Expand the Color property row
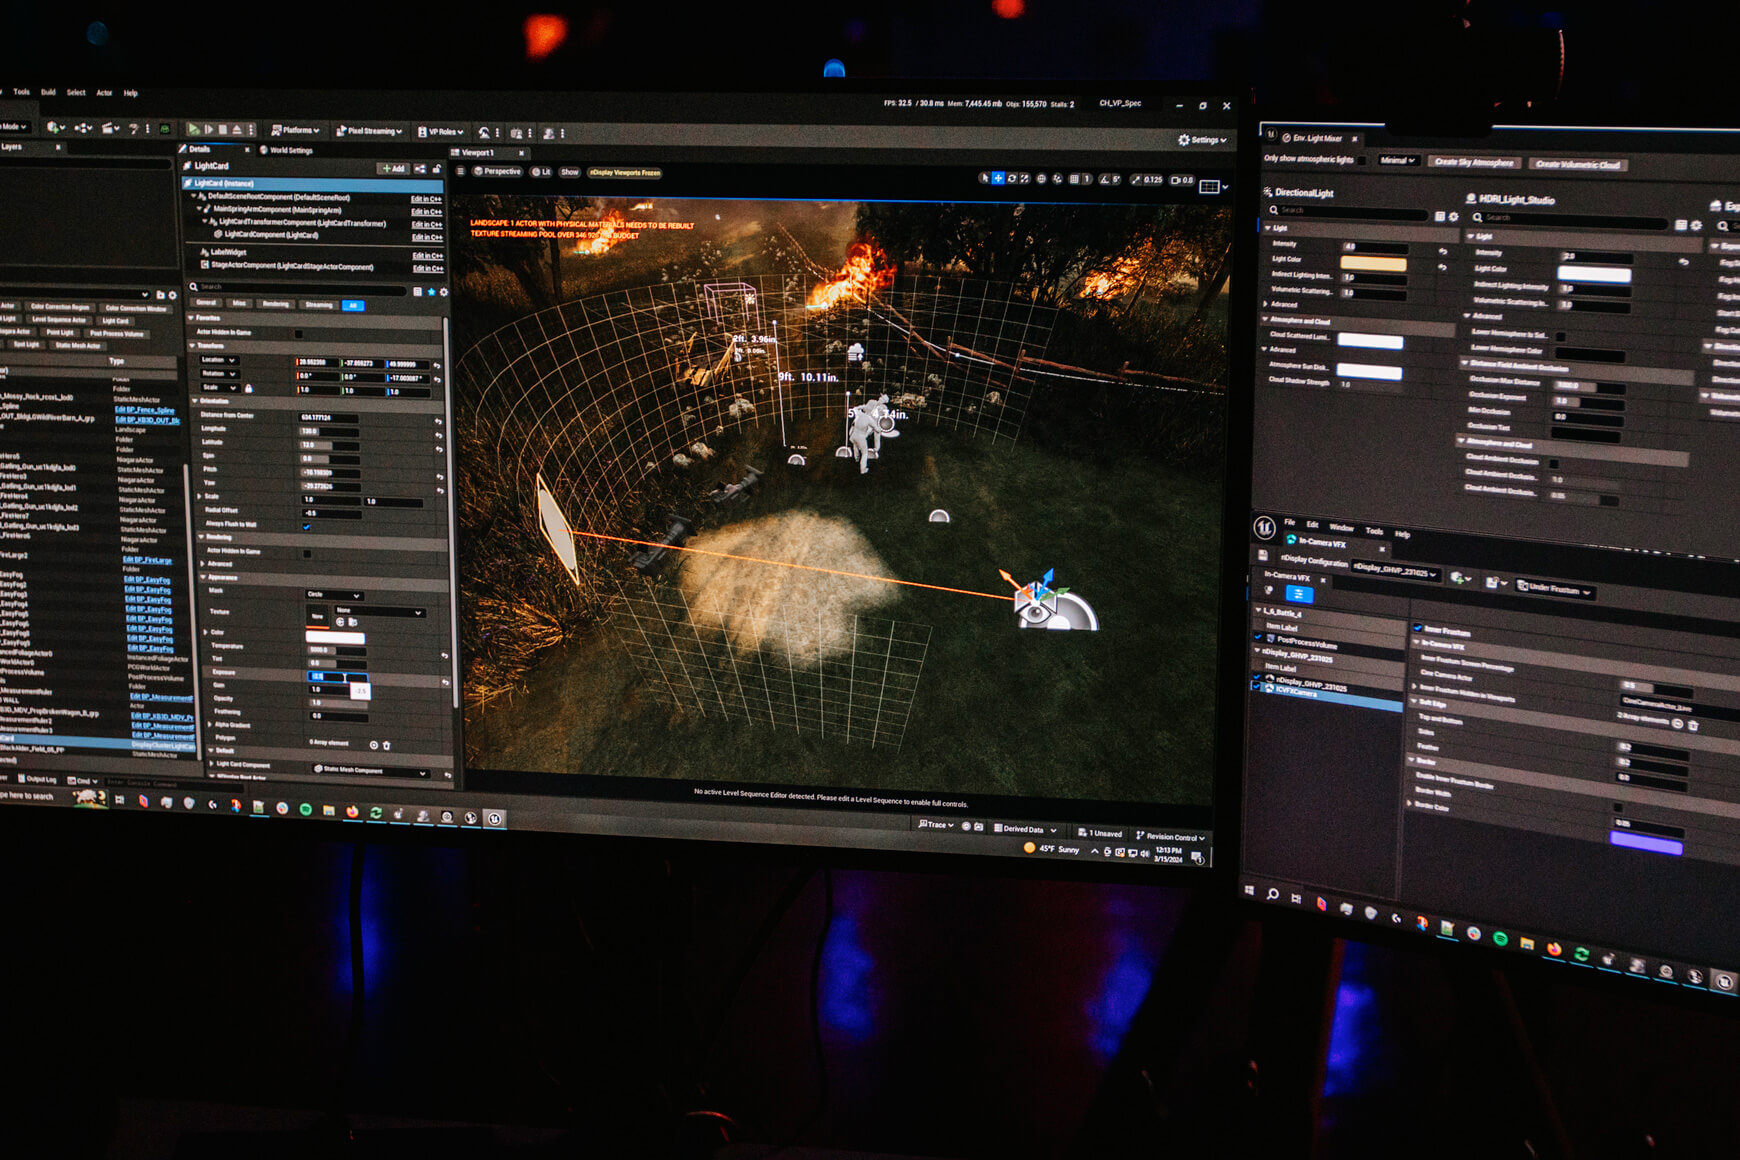This screenshot has height=1160, width=1740. pyautogui.click(x=205, y=632)
